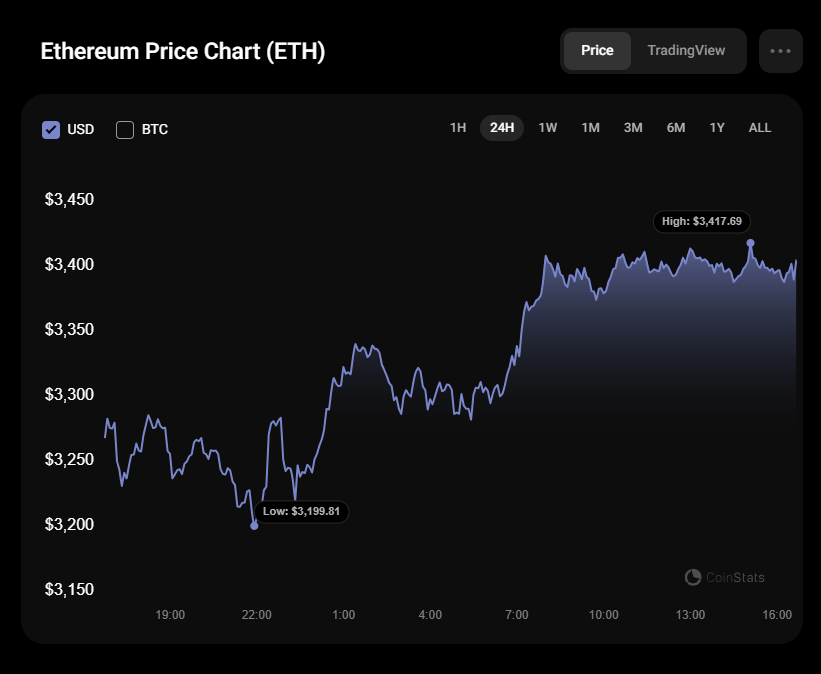Select the 24H timeframe
The width and height of the screenshot is (821, 674).
pyautogui.click(x=501, y=128)
